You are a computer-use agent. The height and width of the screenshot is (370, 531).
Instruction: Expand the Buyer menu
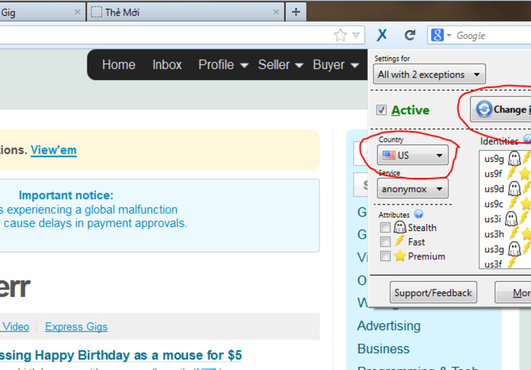coord(336,64)
